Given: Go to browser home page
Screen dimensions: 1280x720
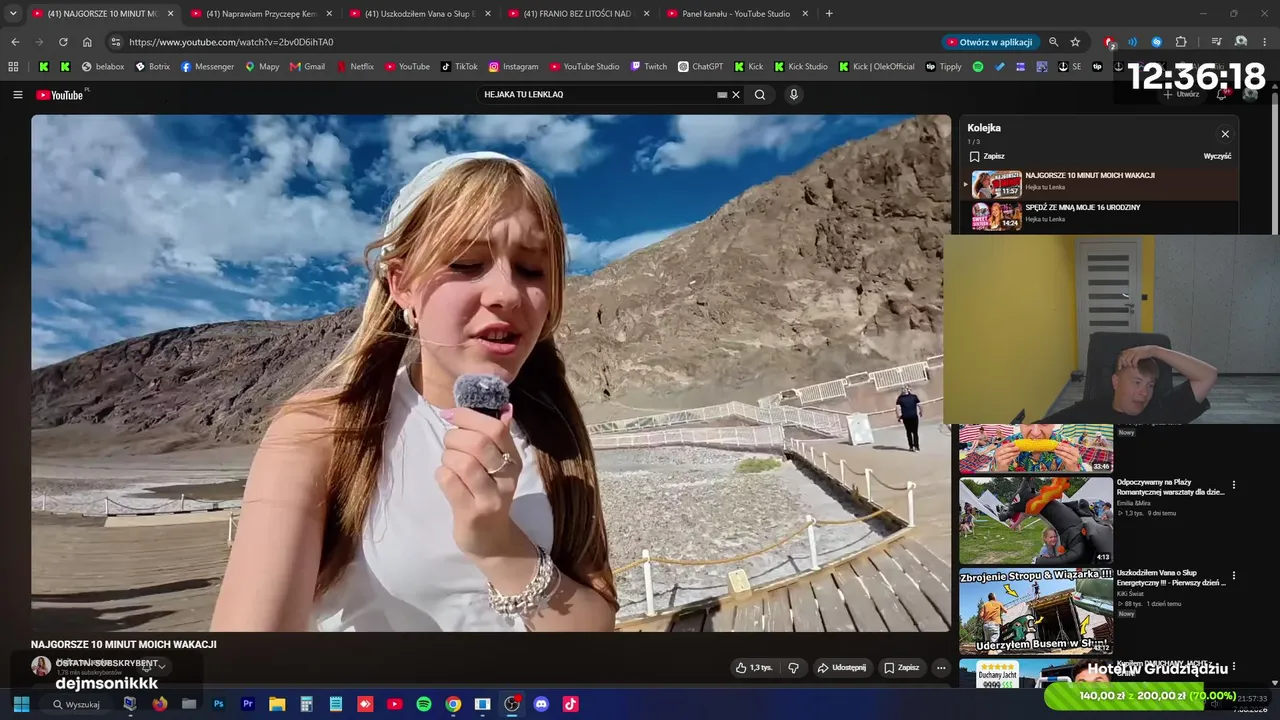Looking at the screenshot, I should pyautogui.click(x=87, y=42).
